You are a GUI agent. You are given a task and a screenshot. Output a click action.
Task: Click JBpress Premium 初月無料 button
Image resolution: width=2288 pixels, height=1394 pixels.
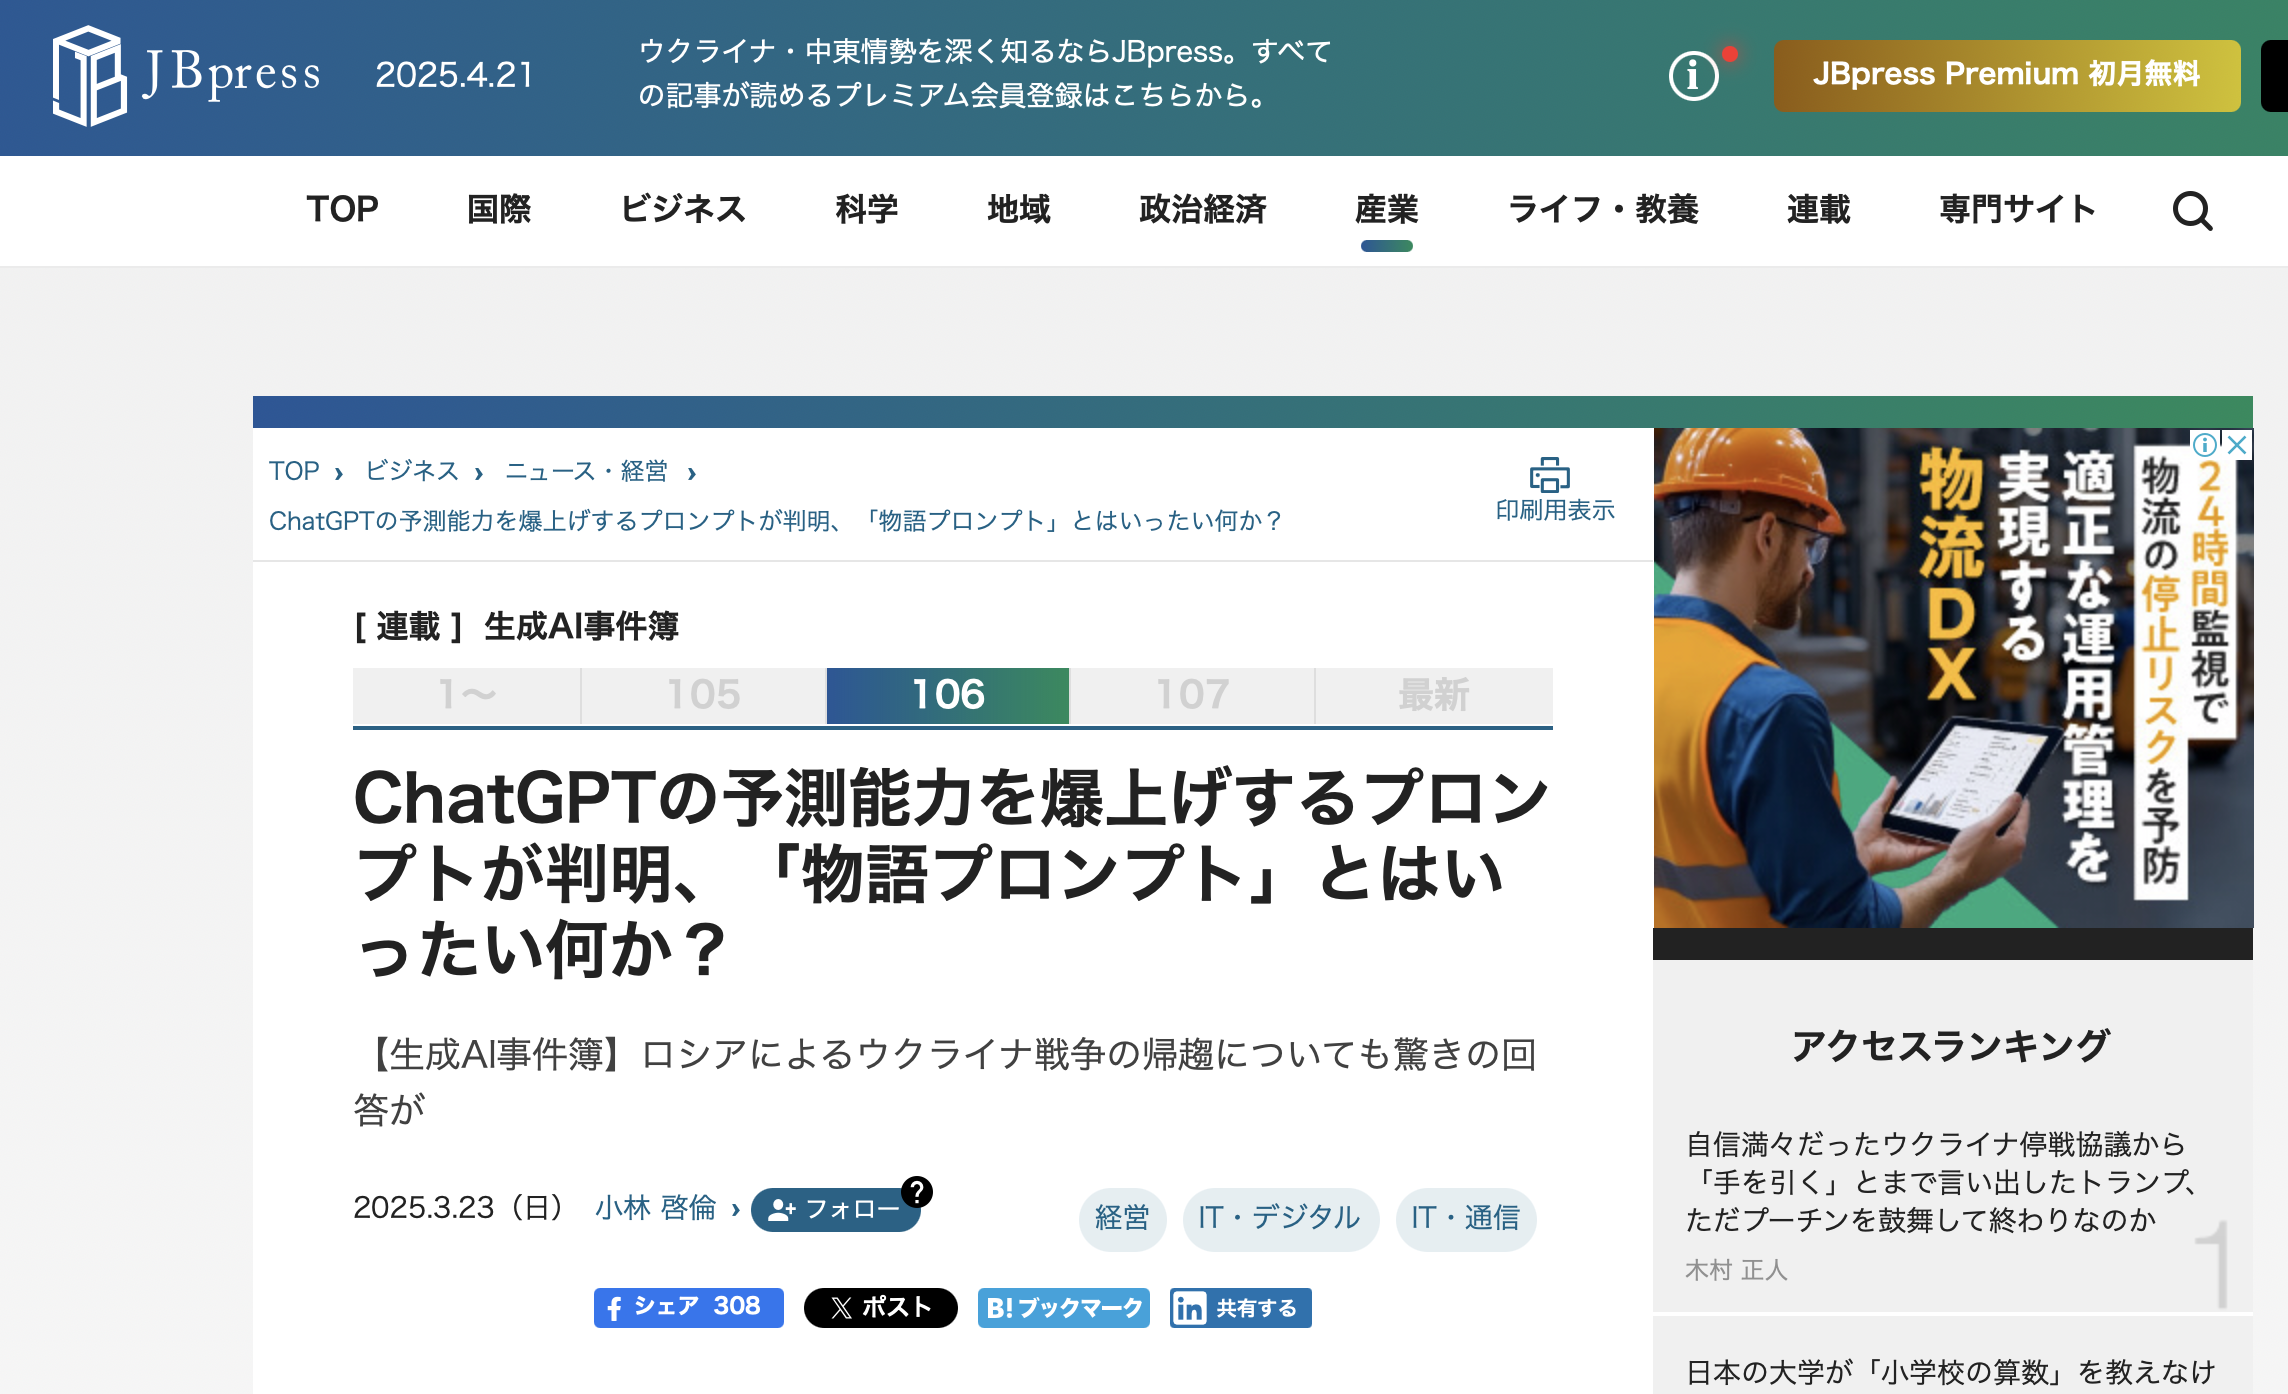(x=2006, y=76)
